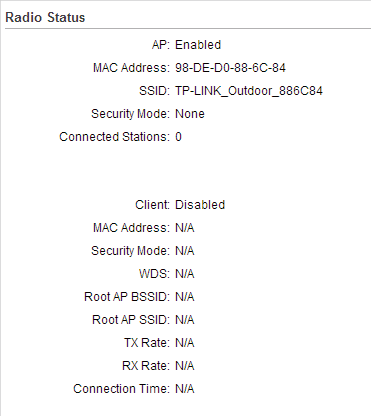Click the Client Disabled status value
Screen dimensions: 371x416
pyautogui.click(x=200, y=205)
